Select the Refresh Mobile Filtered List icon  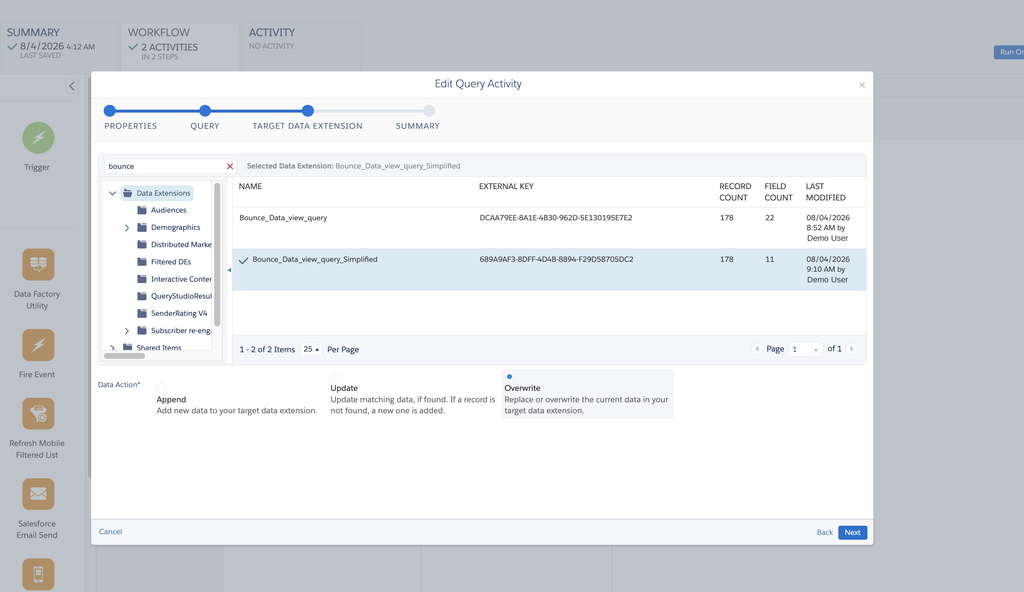(x=39, y=414)
